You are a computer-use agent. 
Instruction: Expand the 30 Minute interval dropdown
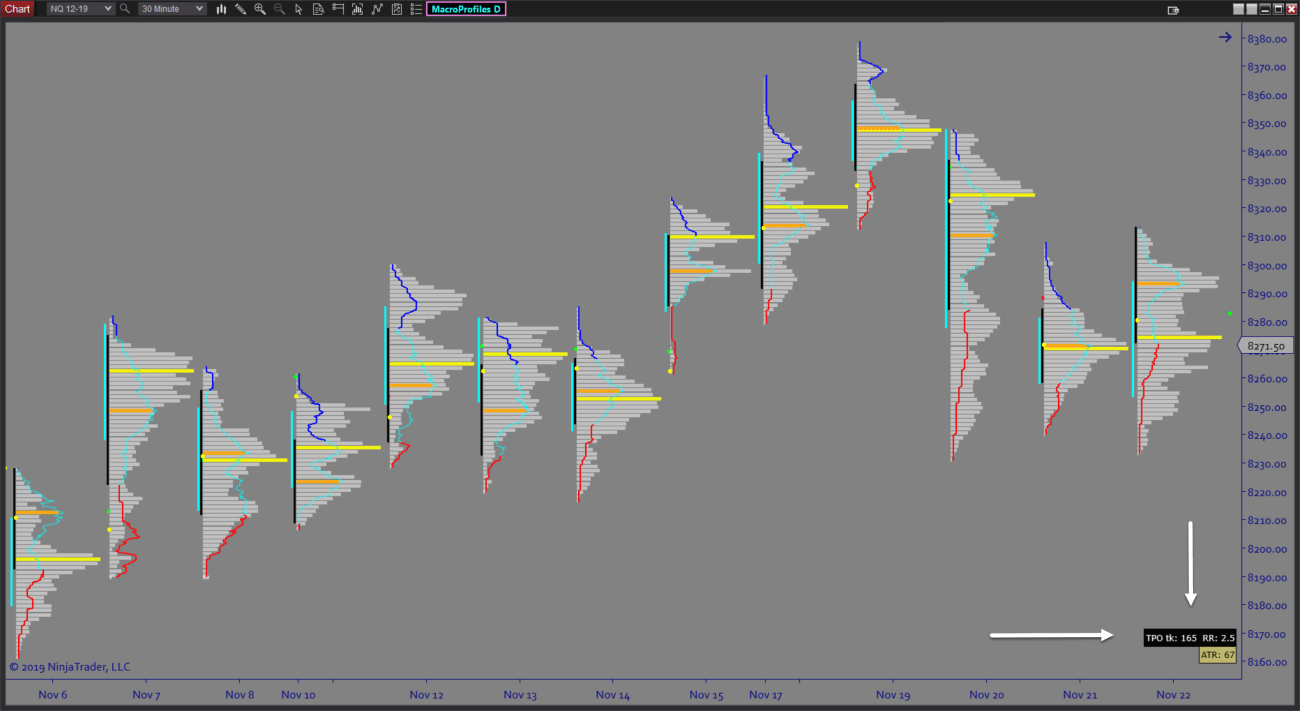pyautogui.click(x=171, y=9)
